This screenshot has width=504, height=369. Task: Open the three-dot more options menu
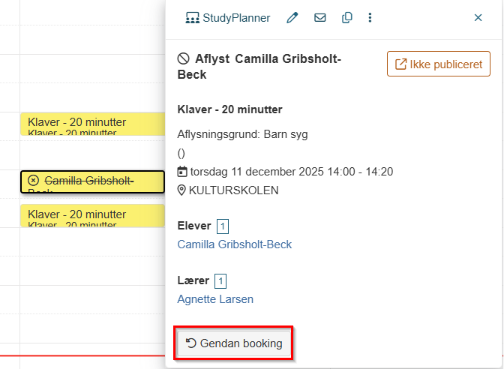pos(370,18)
